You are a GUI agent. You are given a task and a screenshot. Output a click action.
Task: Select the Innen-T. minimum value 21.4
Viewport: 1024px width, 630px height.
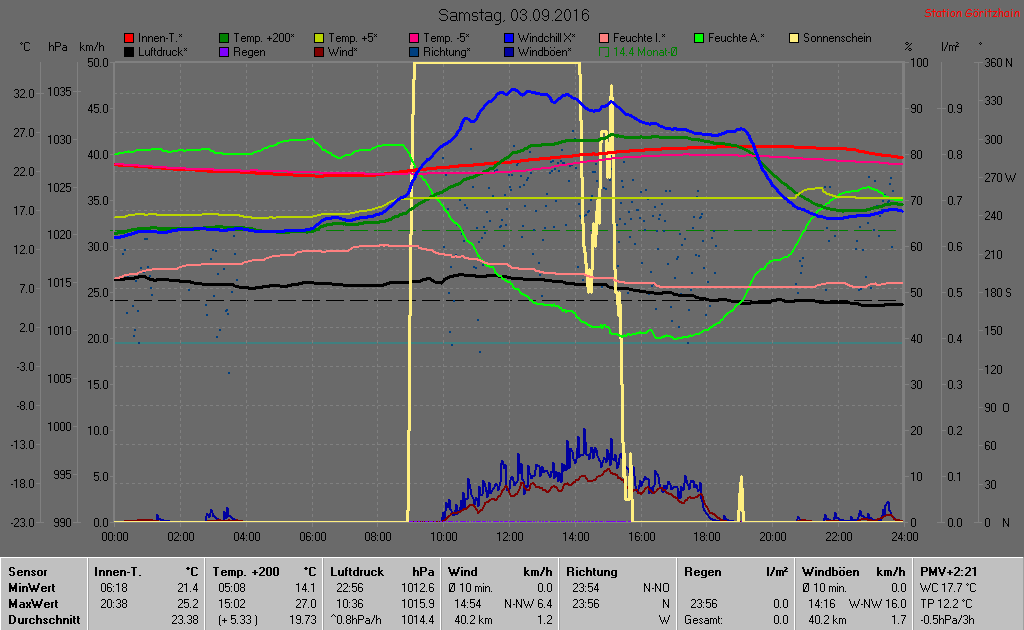point(187,588)
